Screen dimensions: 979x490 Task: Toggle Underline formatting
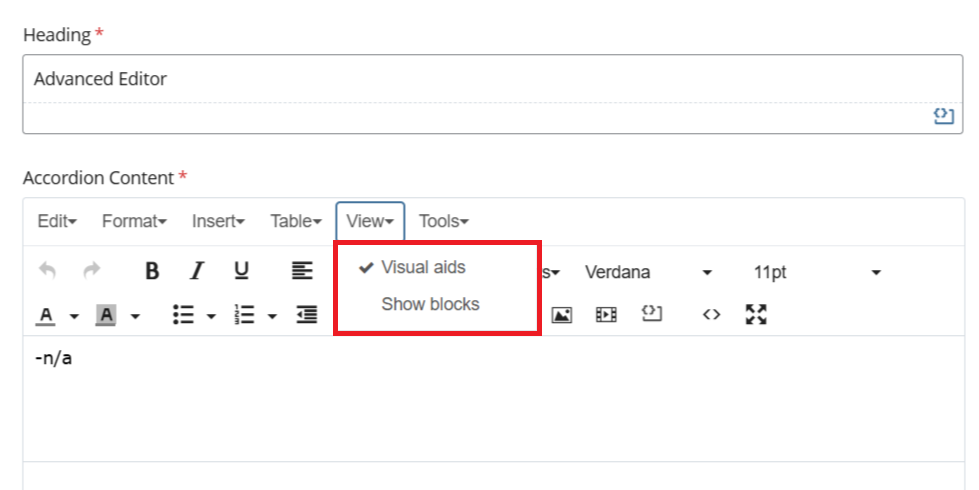point(241,271)
